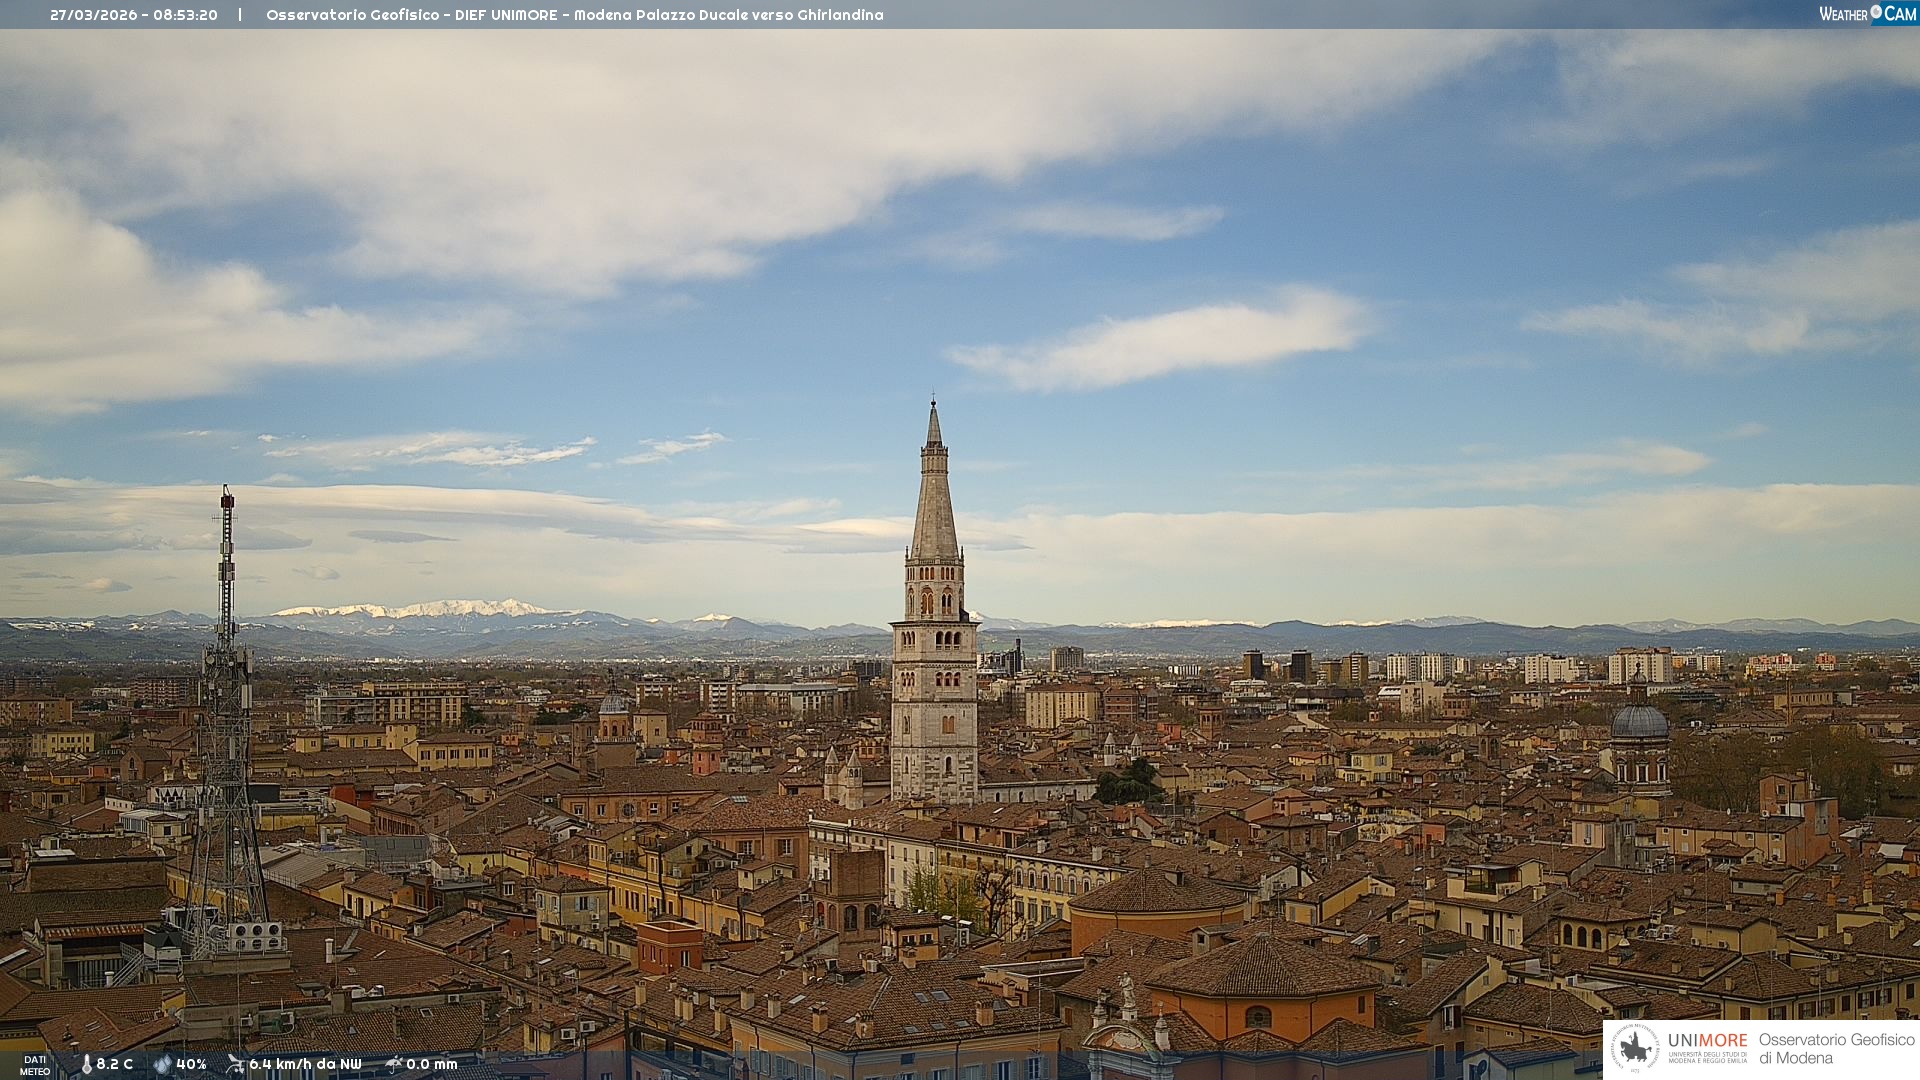Click the 0.0 mm rainfall value
This screenshot has width=1920, height=1080.
431,1064
